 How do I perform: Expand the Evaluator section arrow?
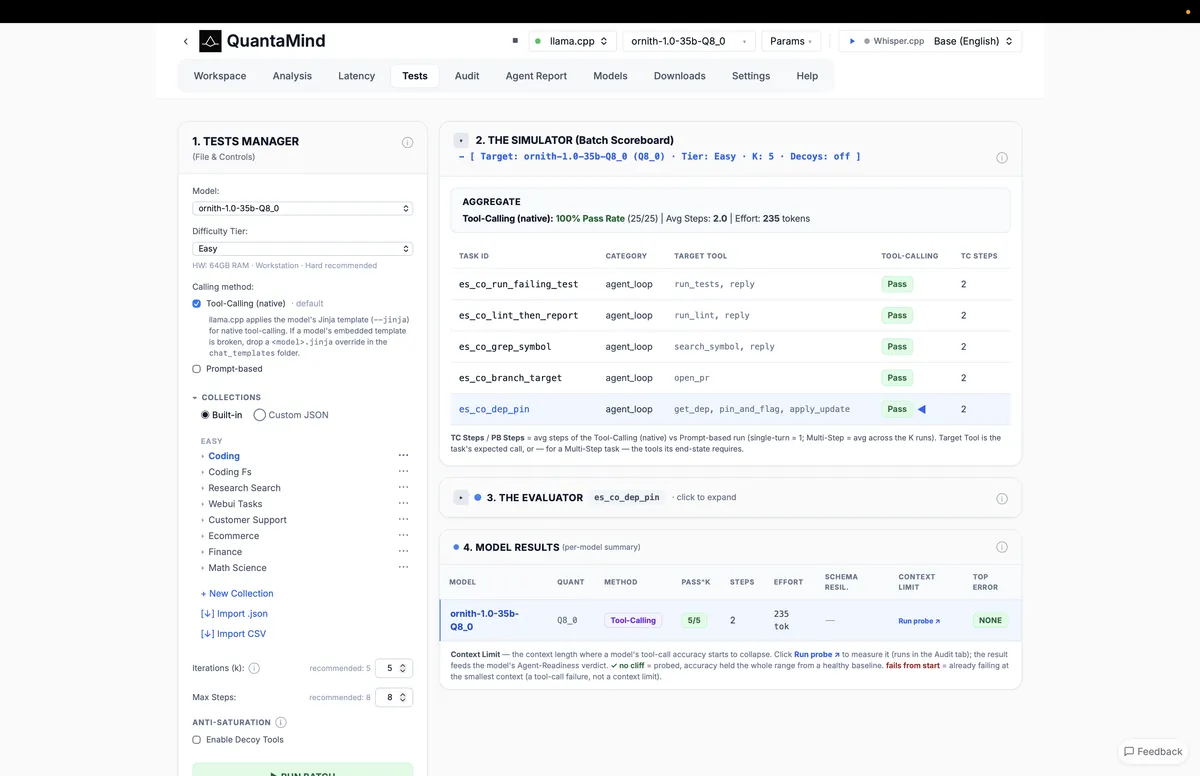point(461,497)
